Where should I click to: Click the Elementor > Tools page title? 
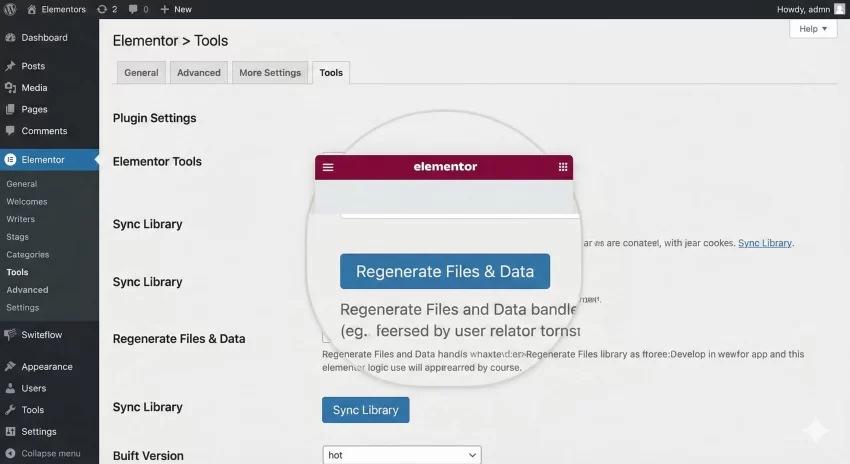click(x=170, y=41)
